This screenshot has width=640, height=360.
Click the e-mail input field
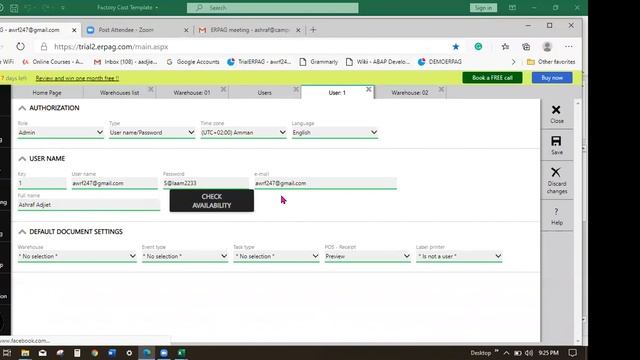325,183
